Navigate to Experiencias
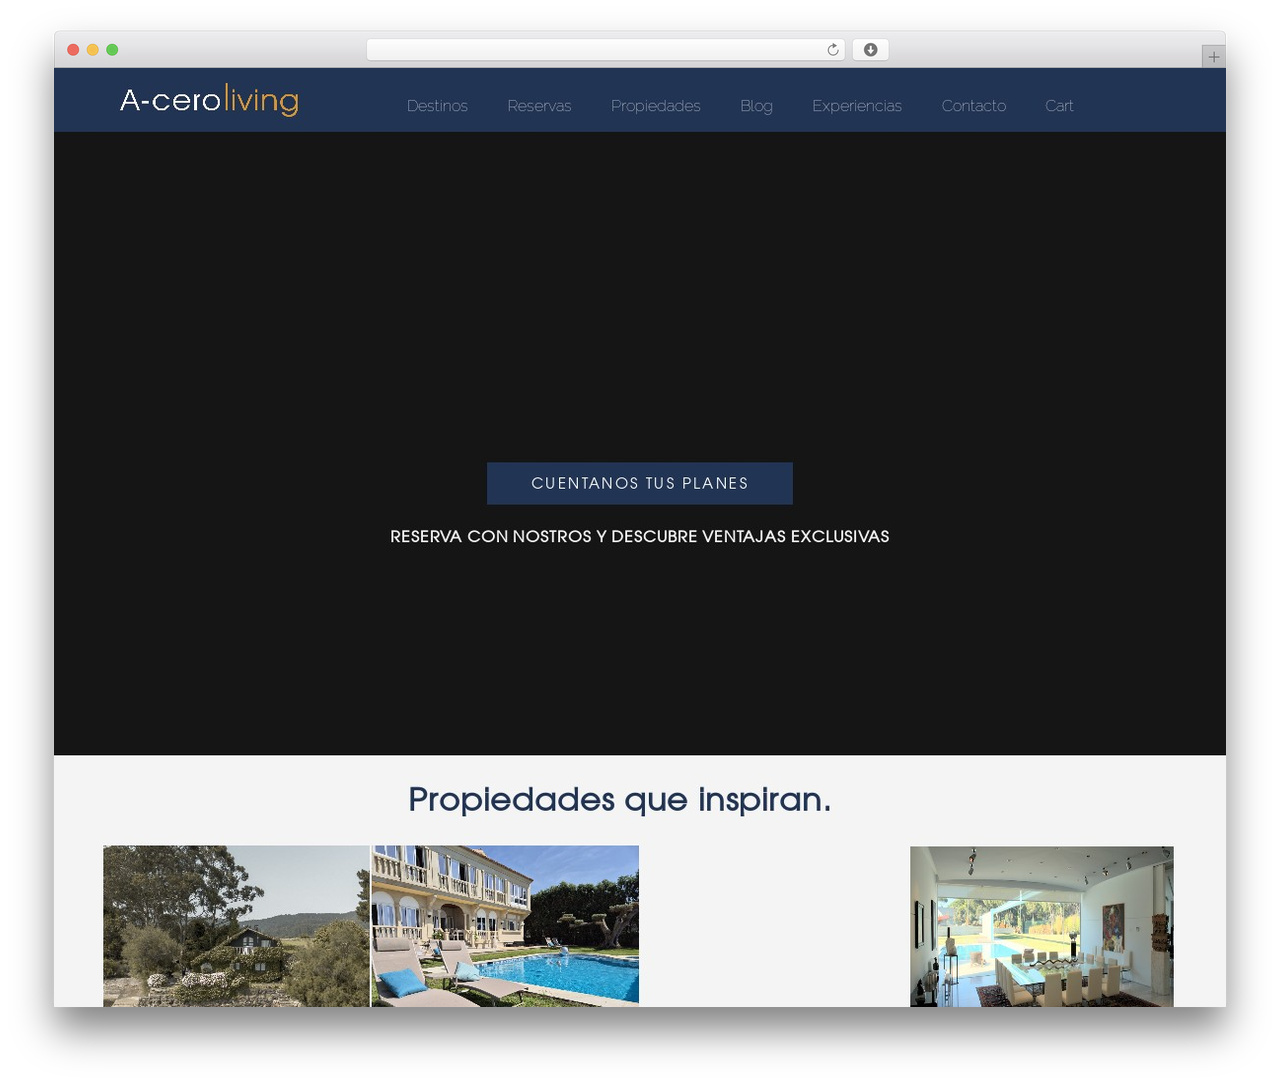 pyautogui.click(x=857, y=106)
